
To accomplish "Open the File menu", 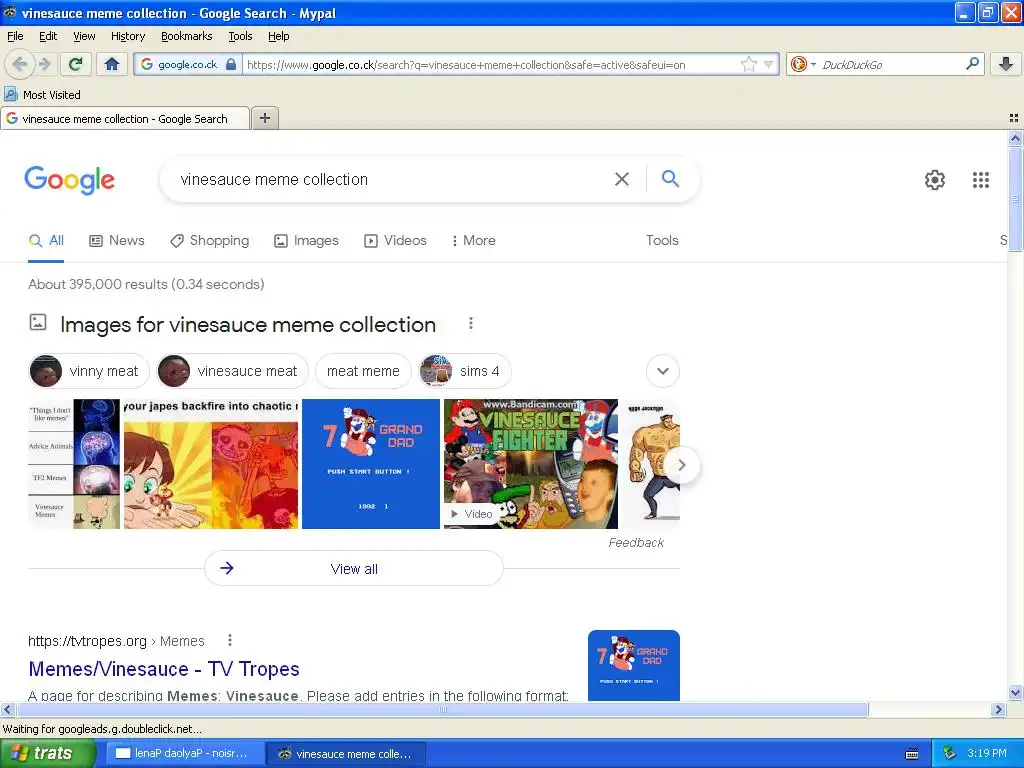I will pyautogui.click(x=15, y=36).
